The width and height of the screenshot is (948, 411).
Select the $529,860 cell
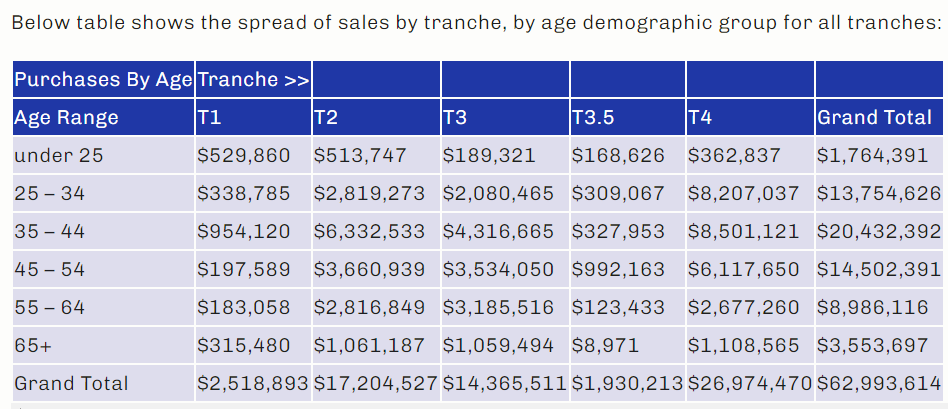pyautogui.click(x=253, y=155)
